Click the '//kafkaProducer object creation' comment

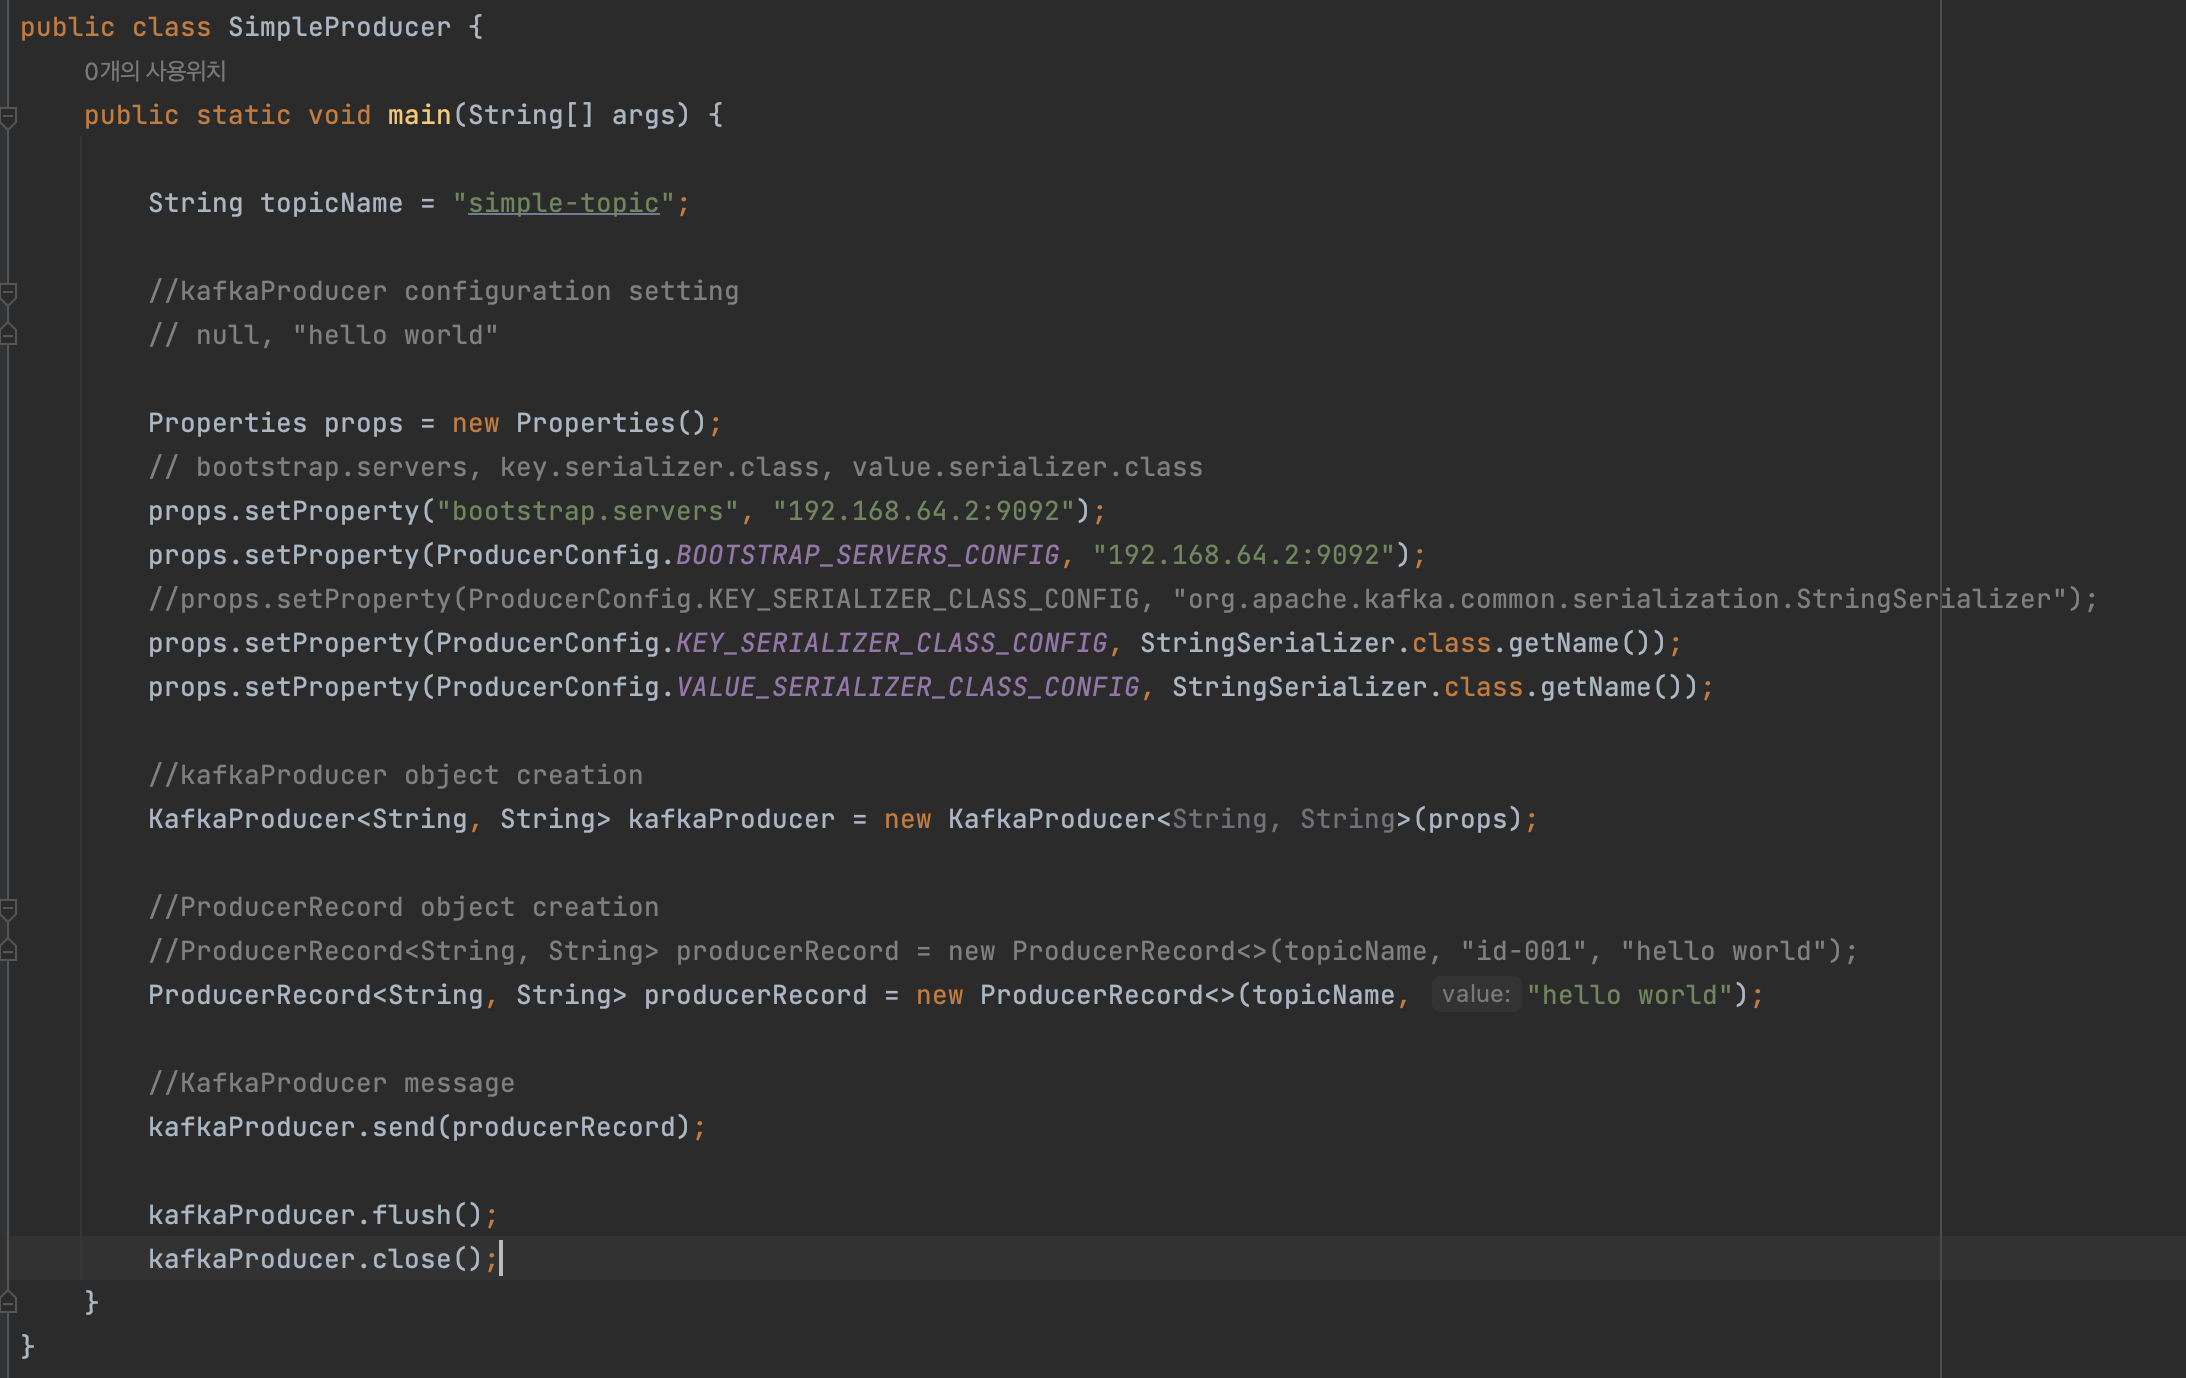coord(395,775)
